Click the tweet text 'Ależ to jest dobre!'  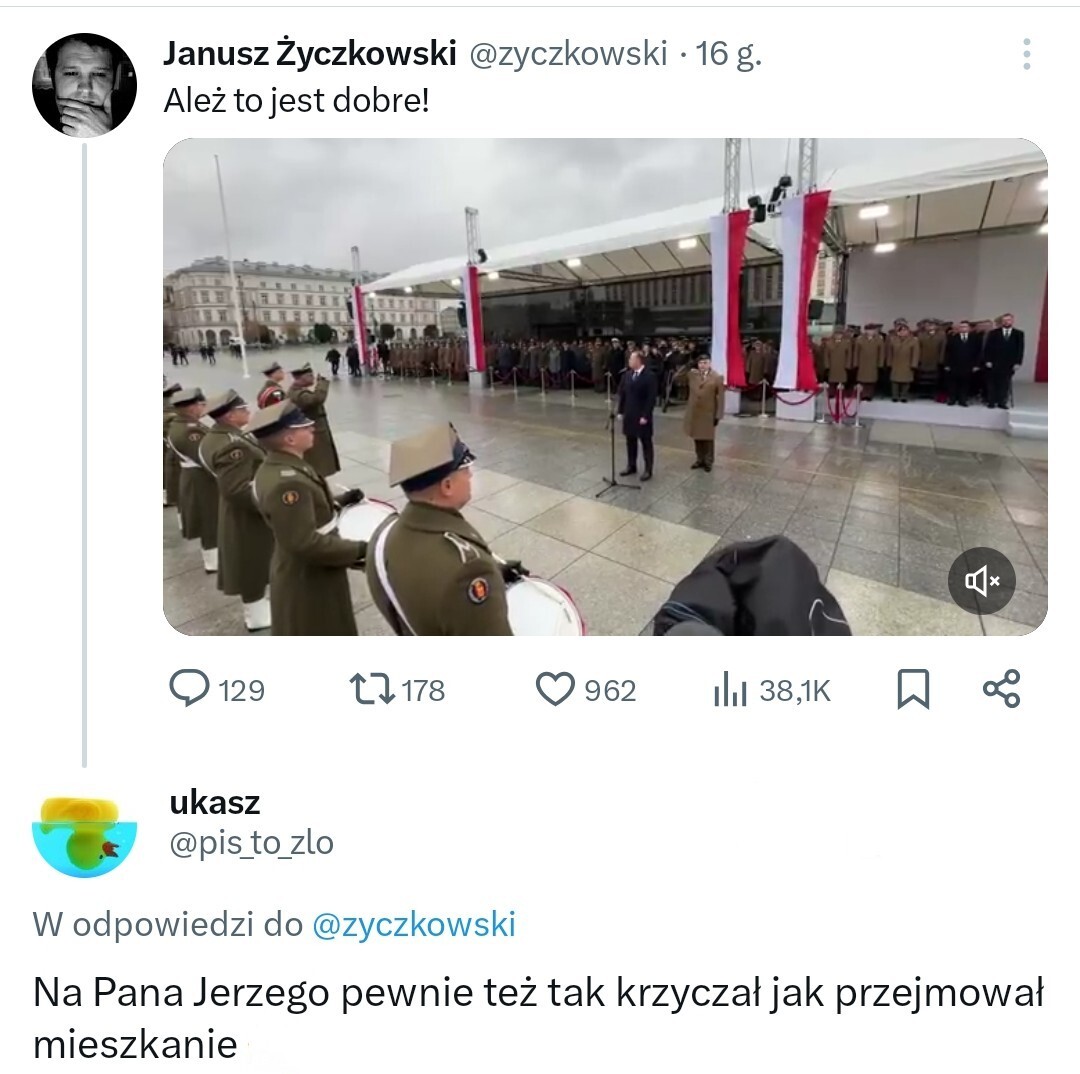pyautogui.click(x=296, y=101)
